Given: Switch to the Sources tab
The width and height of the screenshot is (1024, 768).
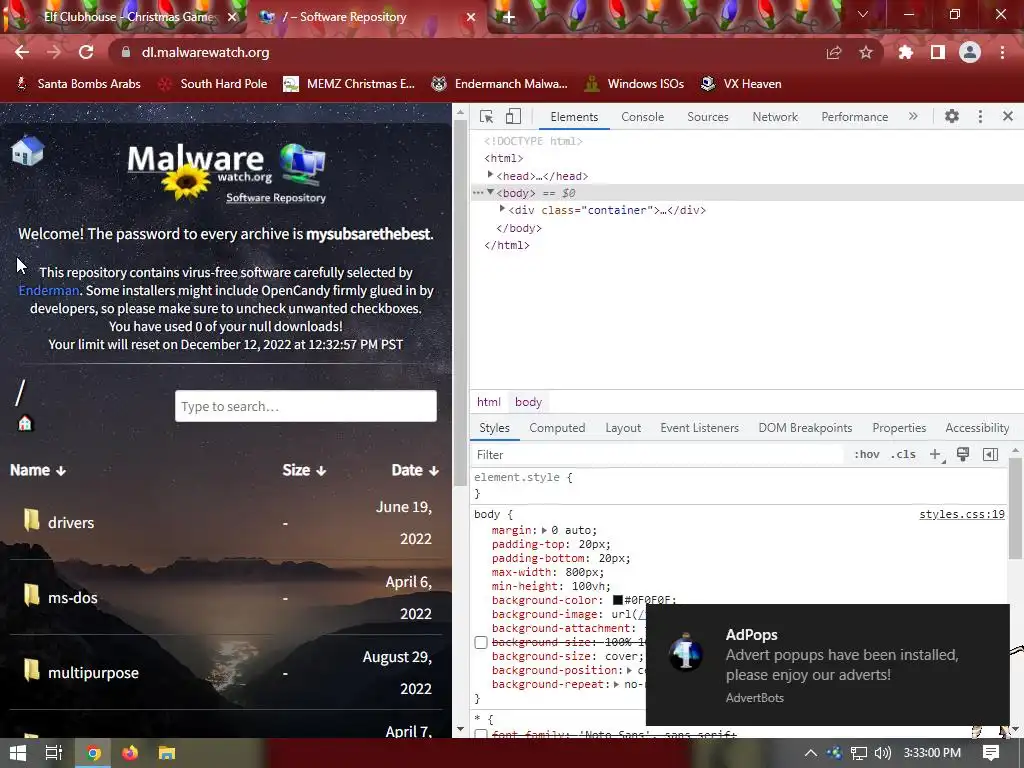Looking at the screenshot, I should [707, 117].
